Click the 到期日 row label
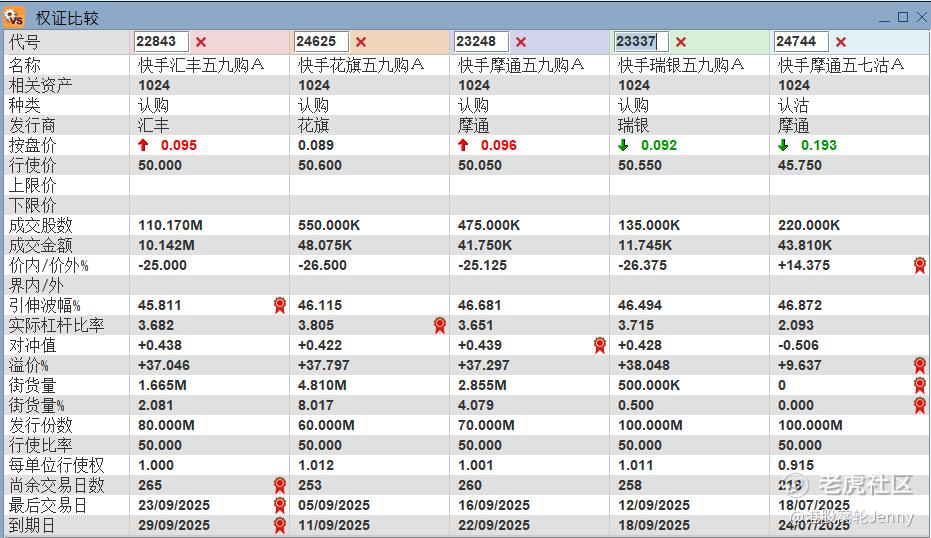The width and height of the screenshot is (931, 538). [x=32, y=526]
